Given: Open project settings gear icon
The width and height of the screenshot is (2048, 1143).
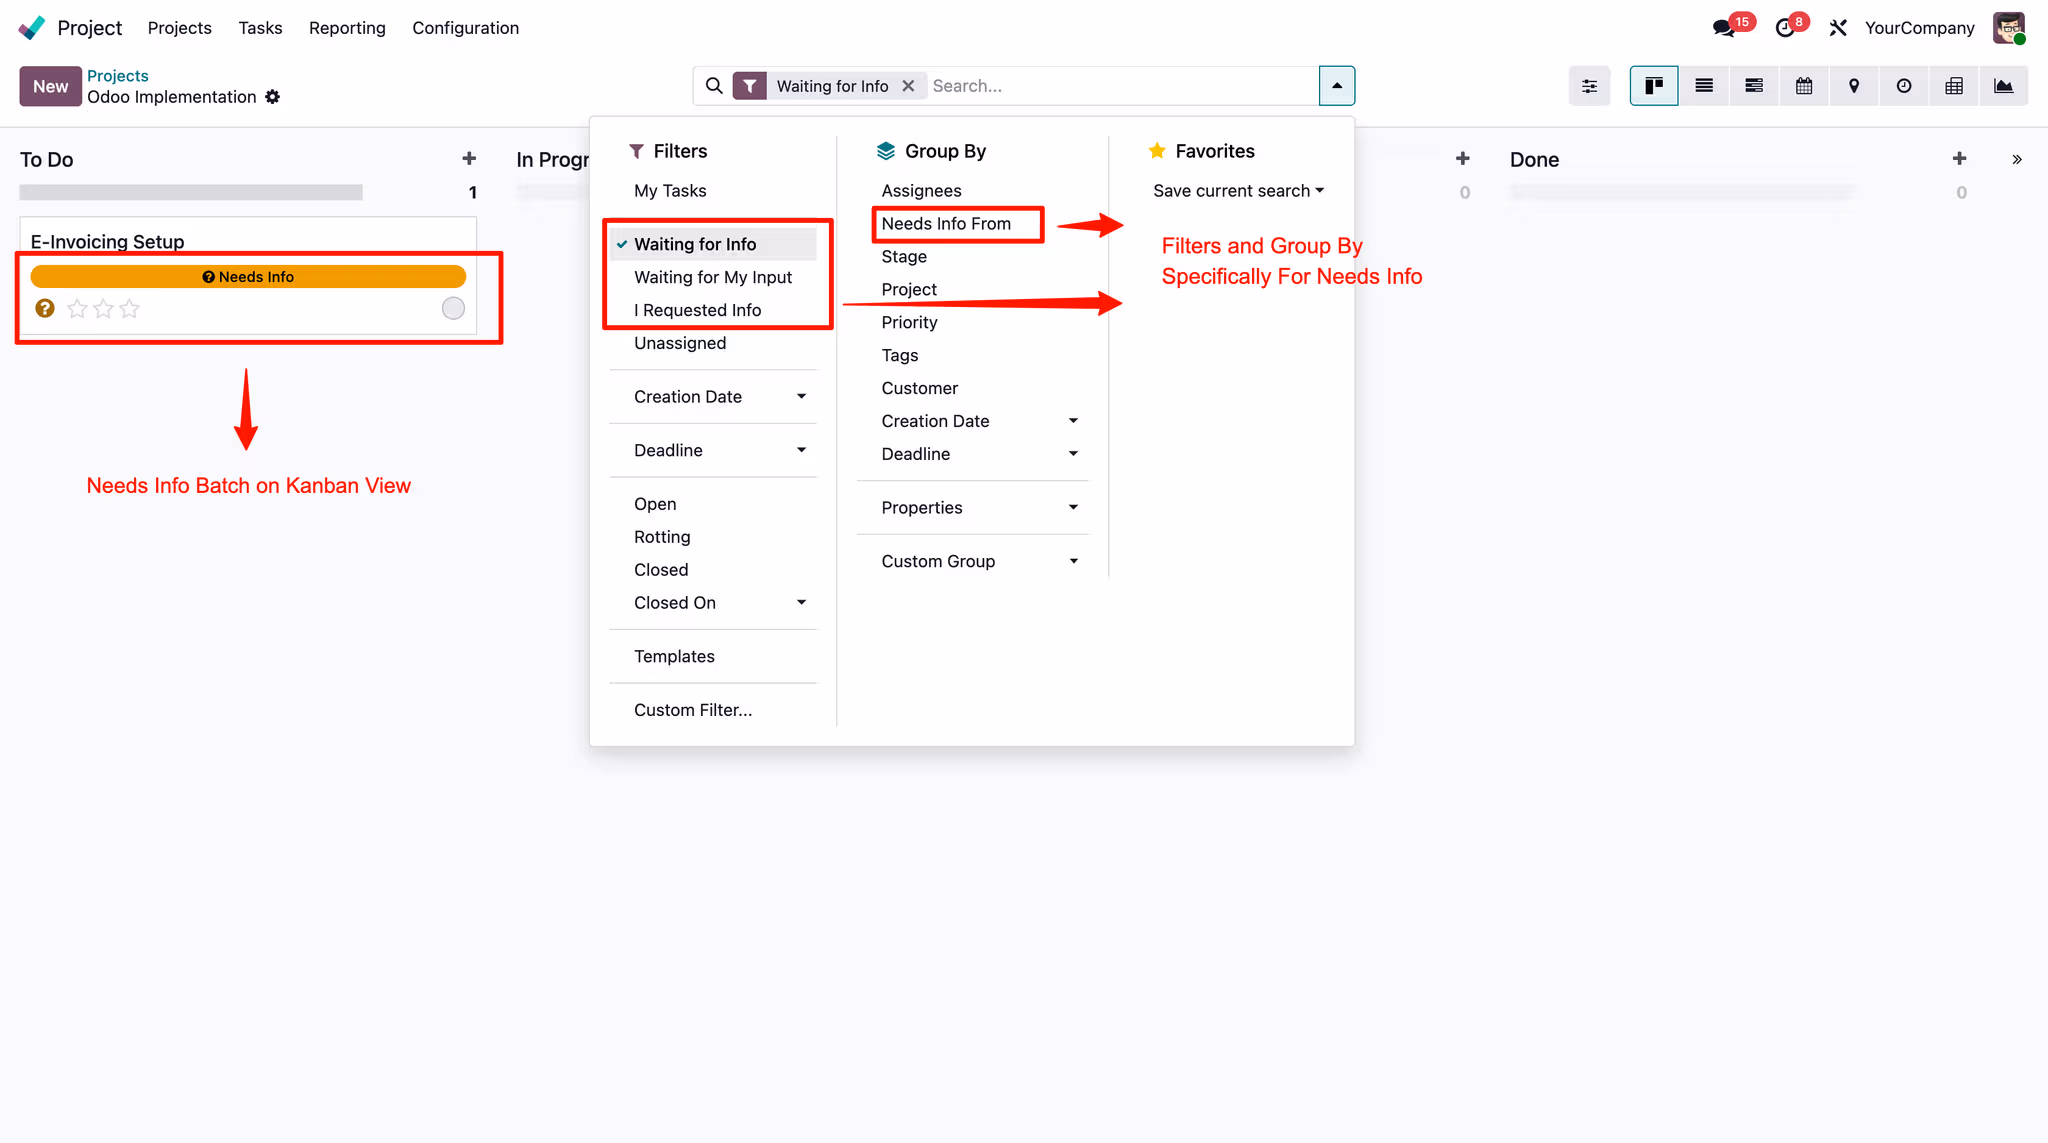Looking at the screenshot, I should coord(272,97).
